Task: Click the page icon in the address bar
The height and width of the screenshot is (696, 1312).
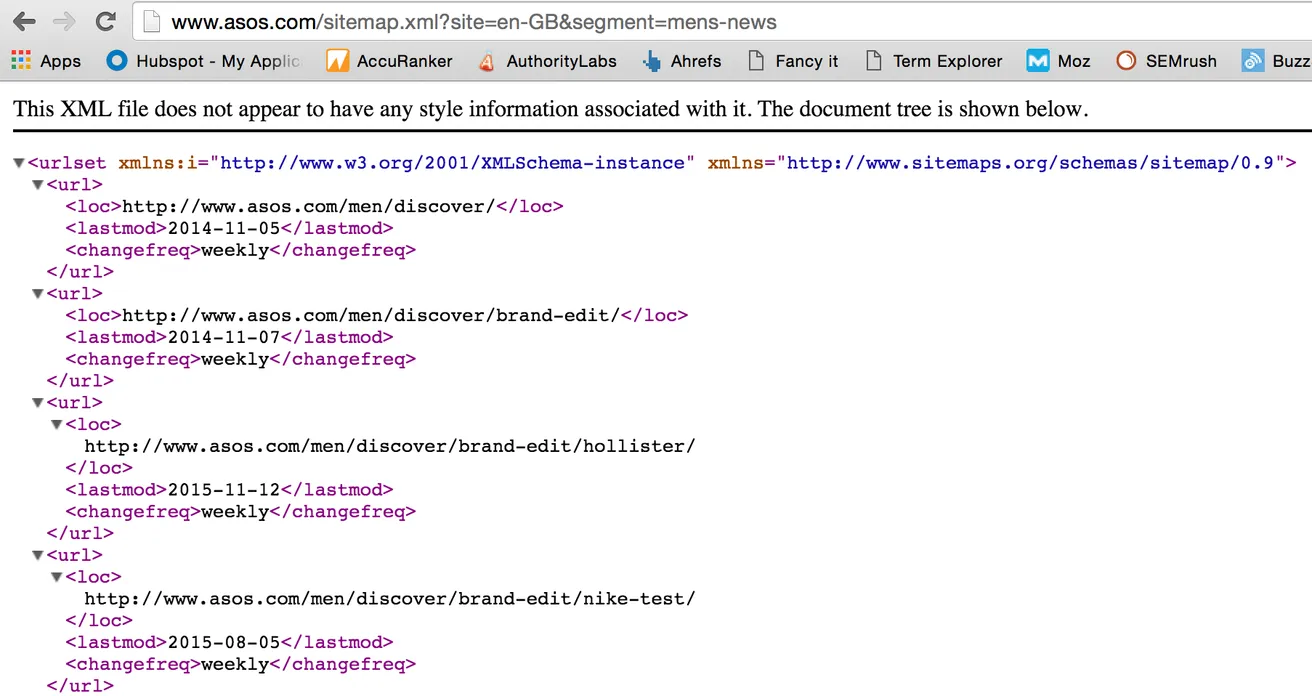Action: pyautogui.click(x=150, y=21)
